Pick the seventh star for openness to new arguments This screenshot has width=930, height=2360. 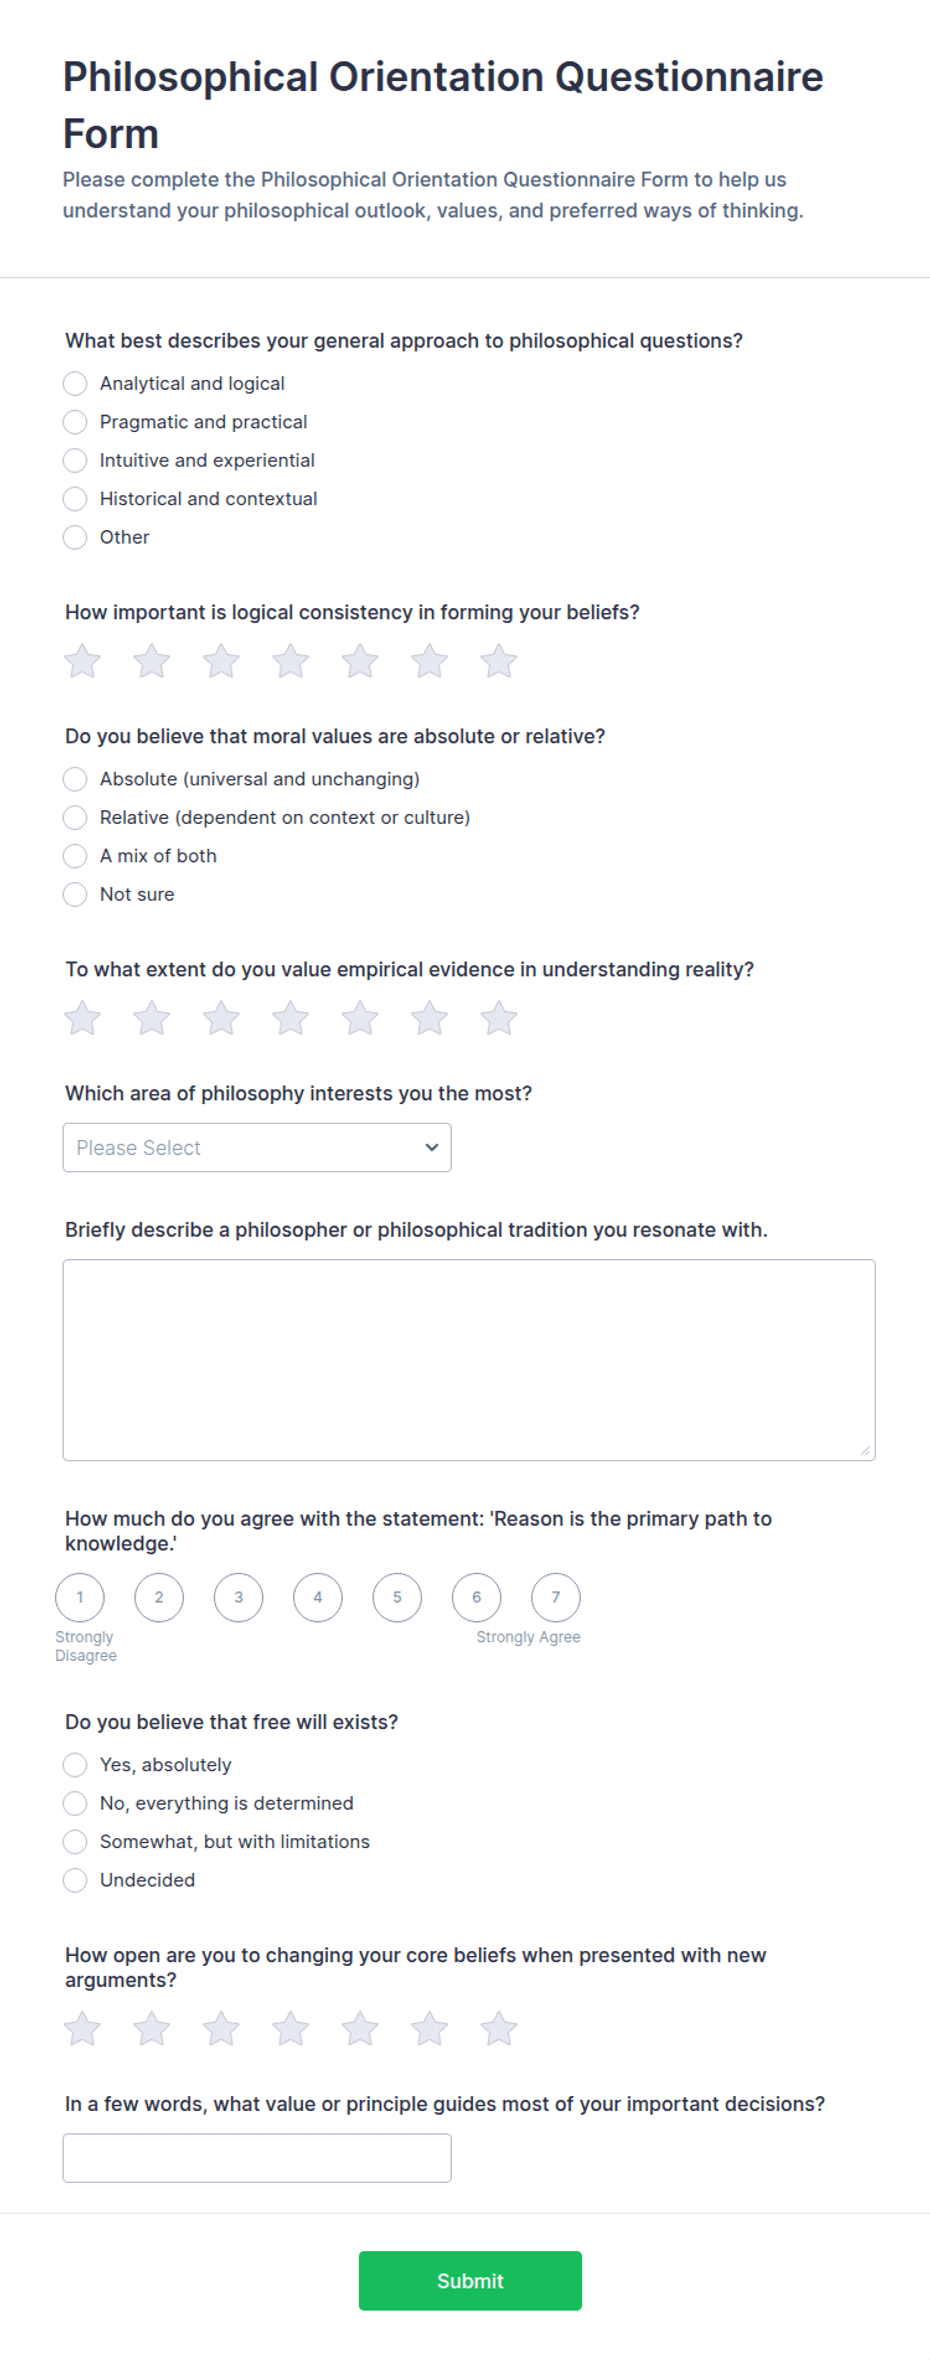click(498, 2029)
